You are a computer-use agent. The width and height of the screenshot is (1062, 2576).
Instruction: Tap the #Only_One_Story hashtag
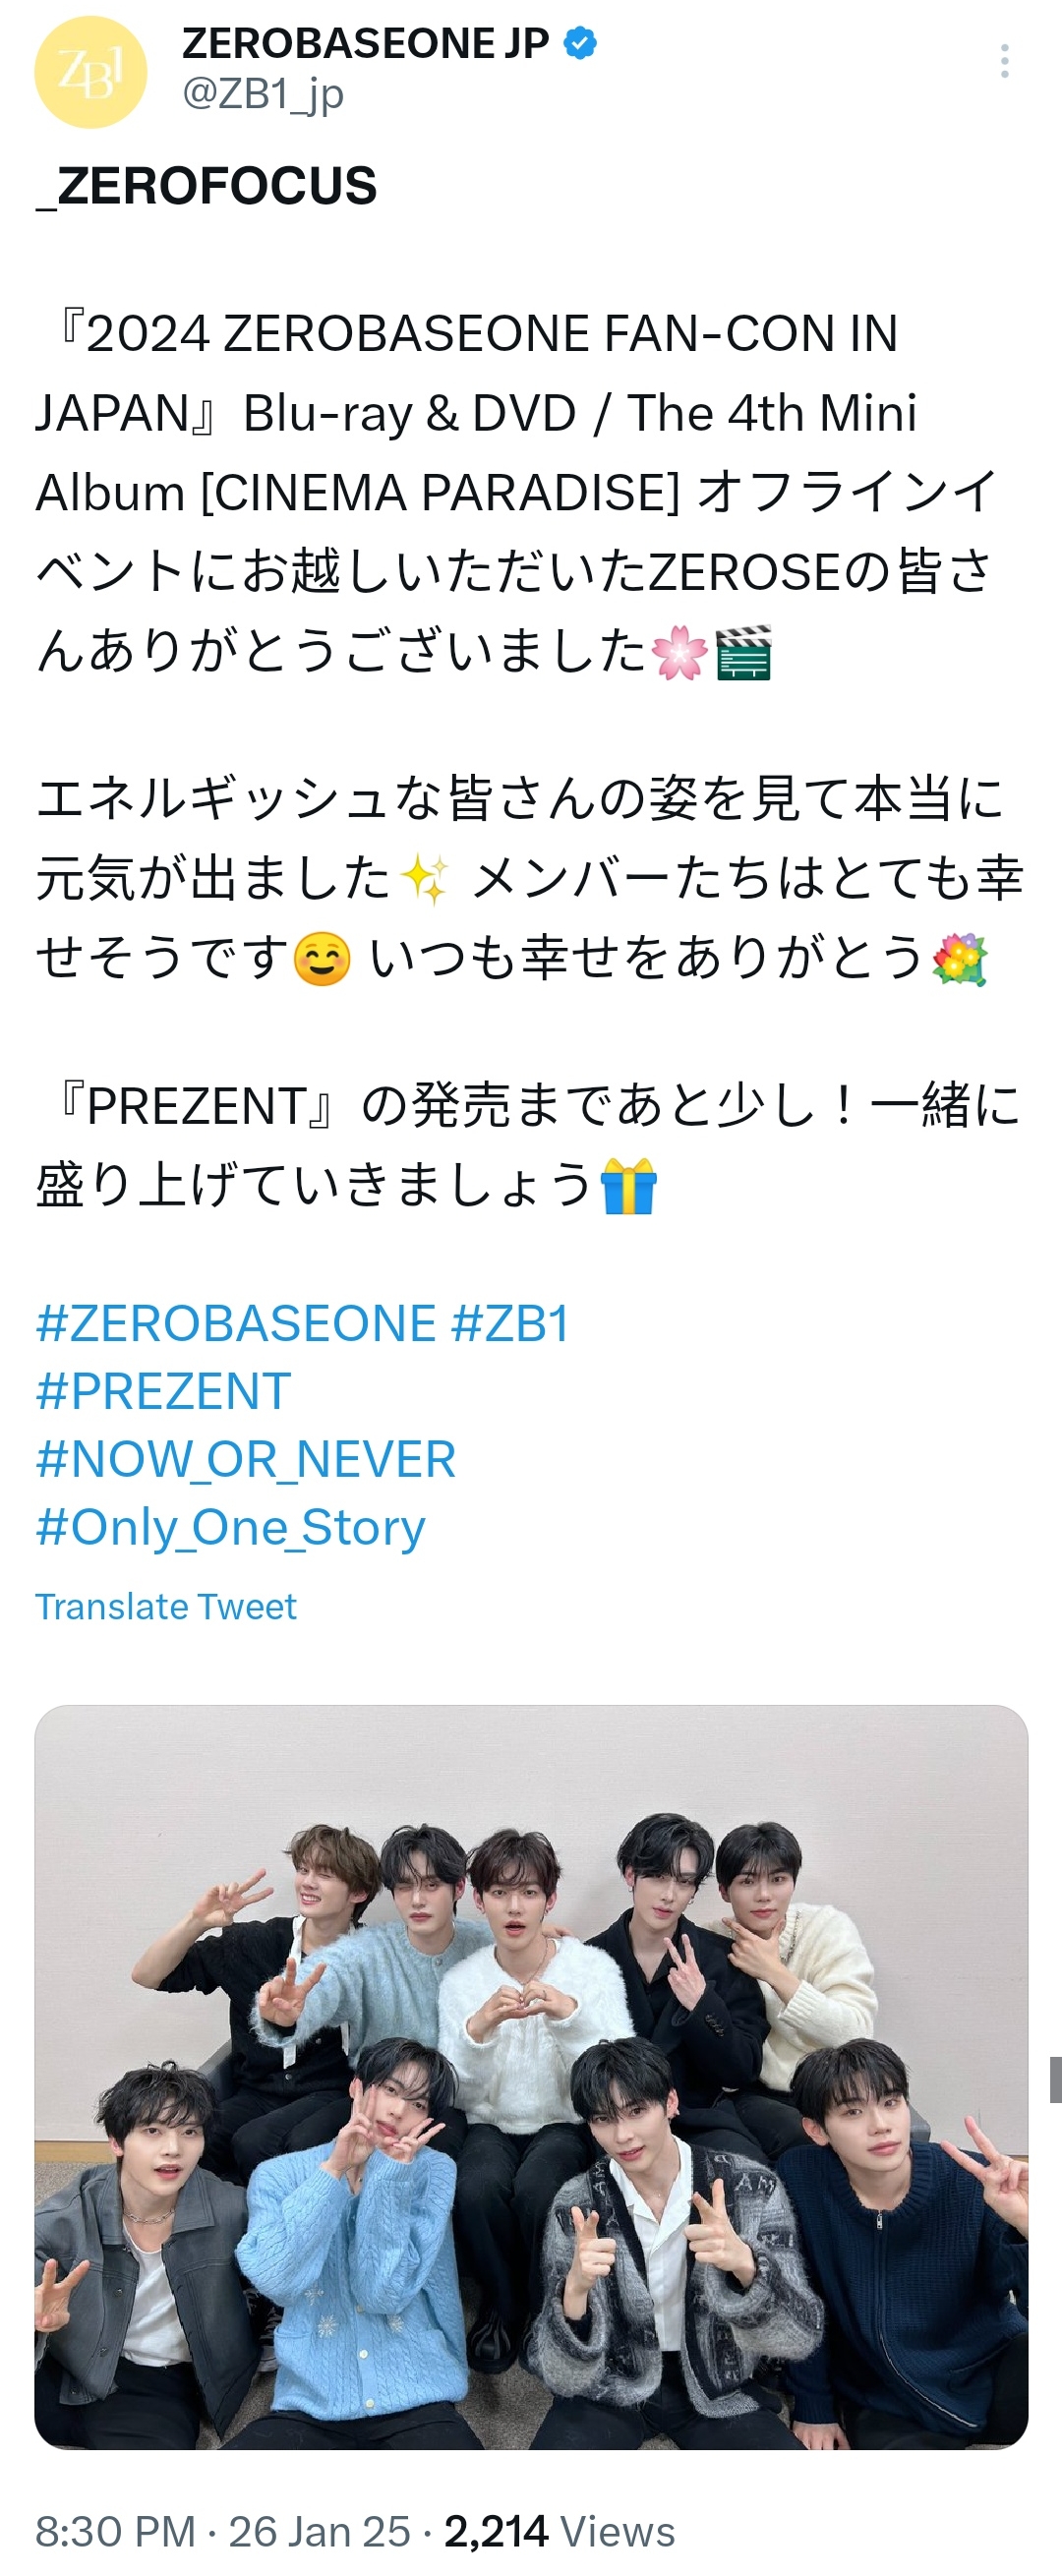click(x=231, y=1528)
